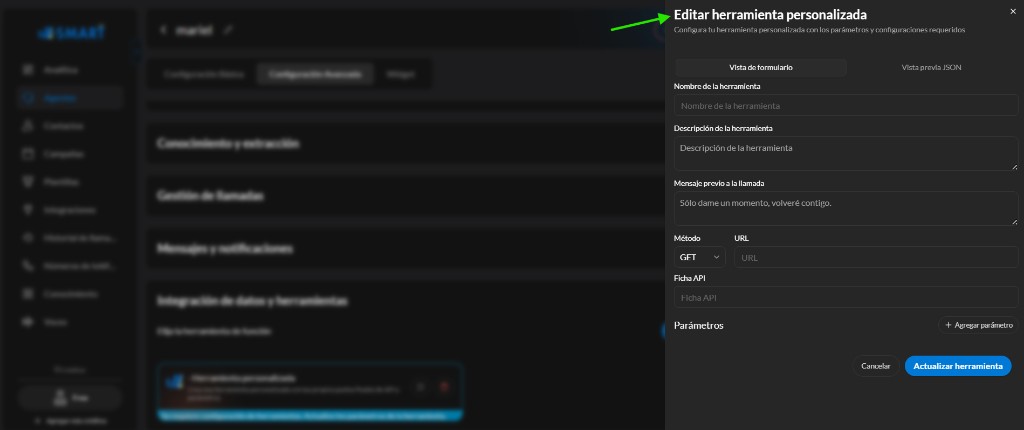Open Plantillas in the sidebar
Screen dimensions: 1024x430
click(x=70, y=182)
